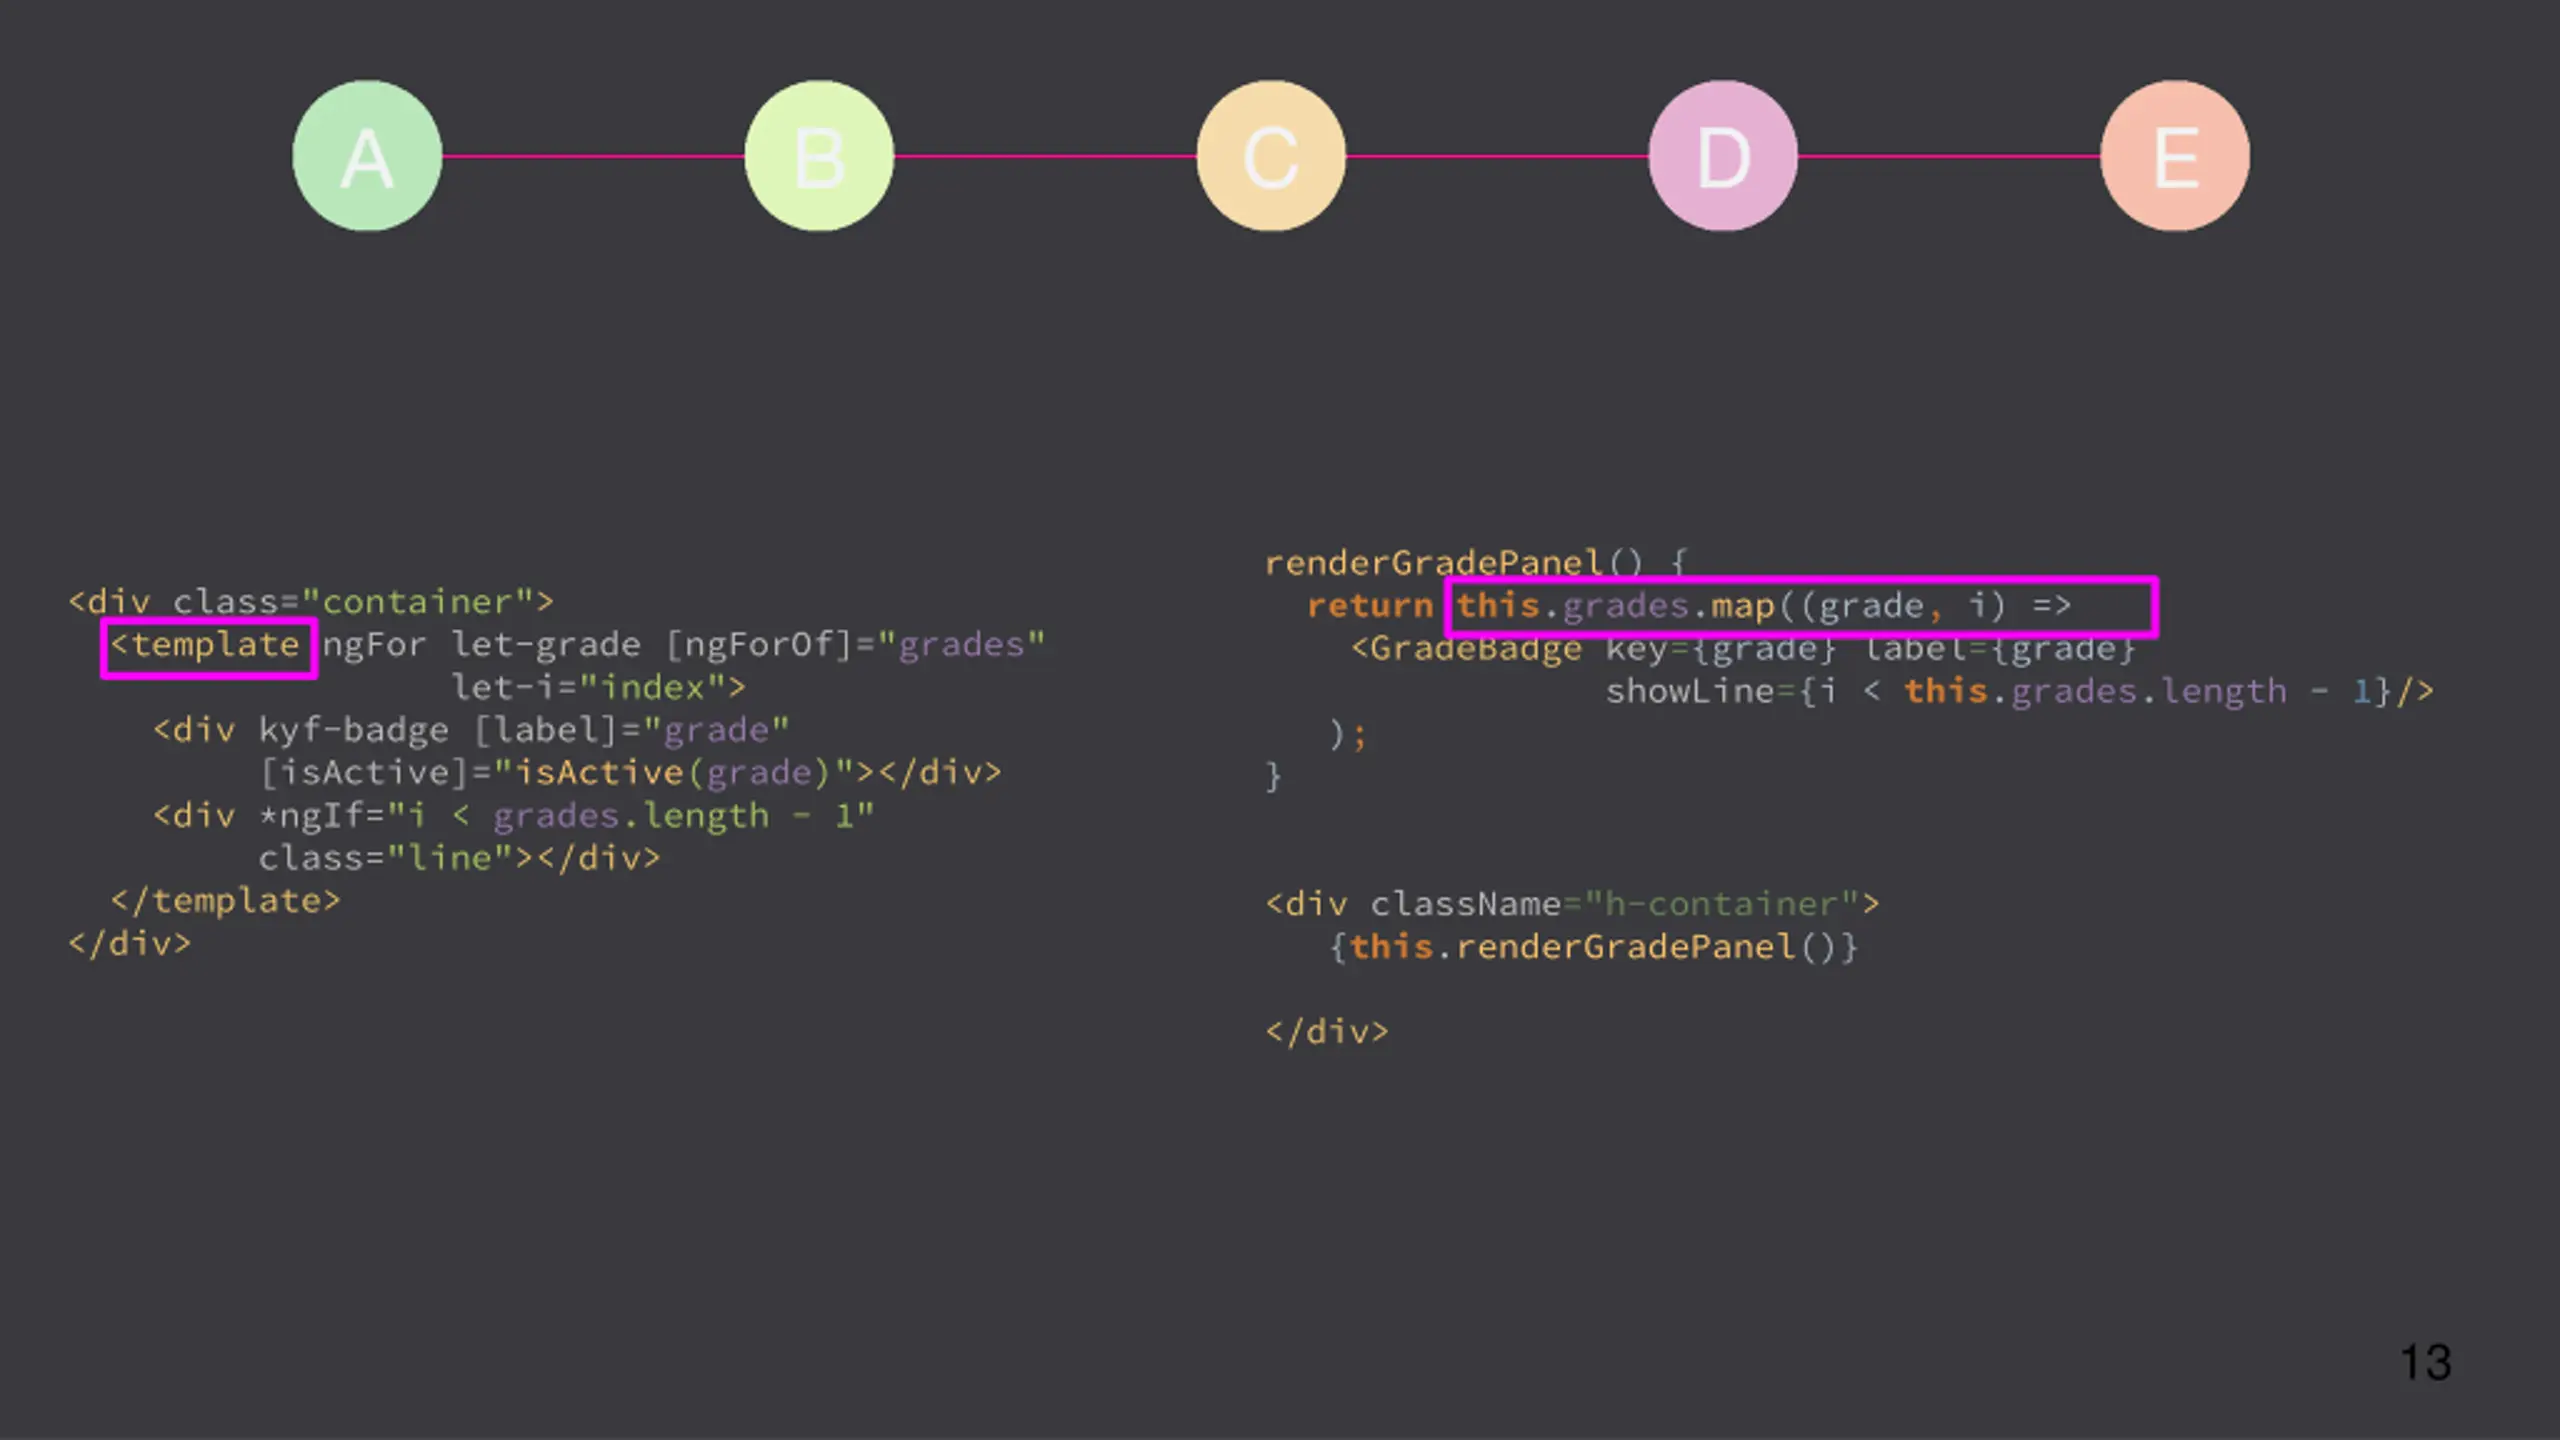Click the slide number 13
This screenshot has width=2560, height=1440.
pyautogui.click(x=2426, y=1362)
